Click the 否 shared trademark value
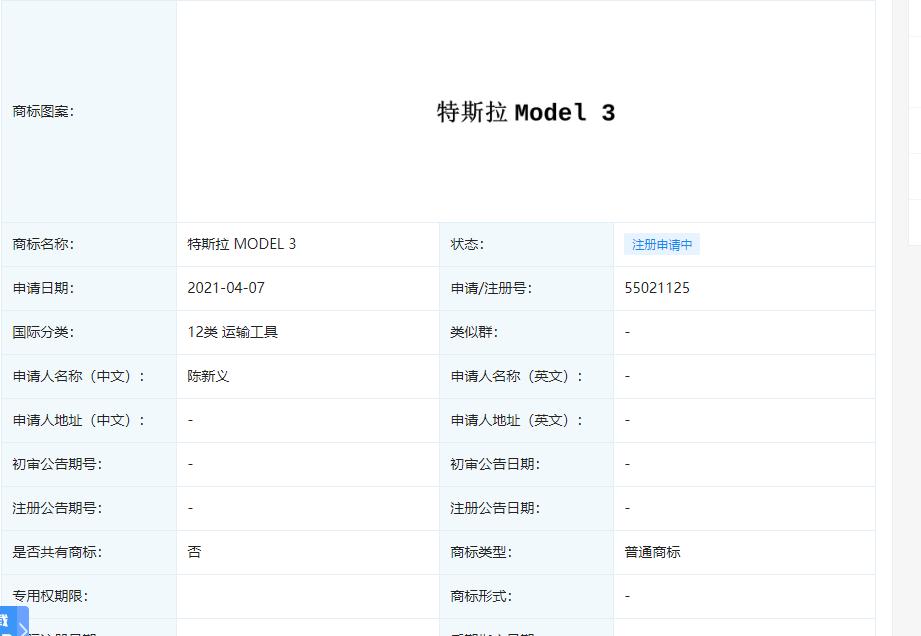Screen dimensions: 921x636 (x=194, y=552)
